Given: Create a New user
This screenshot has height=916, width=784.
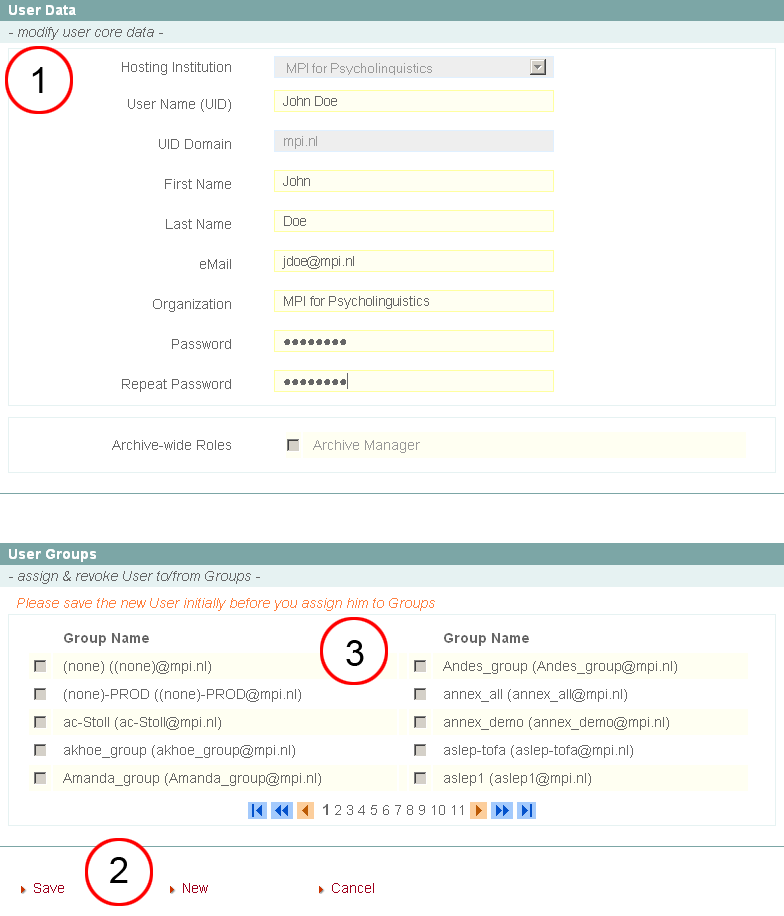Looking at the screenshot, I should [194, 888].
